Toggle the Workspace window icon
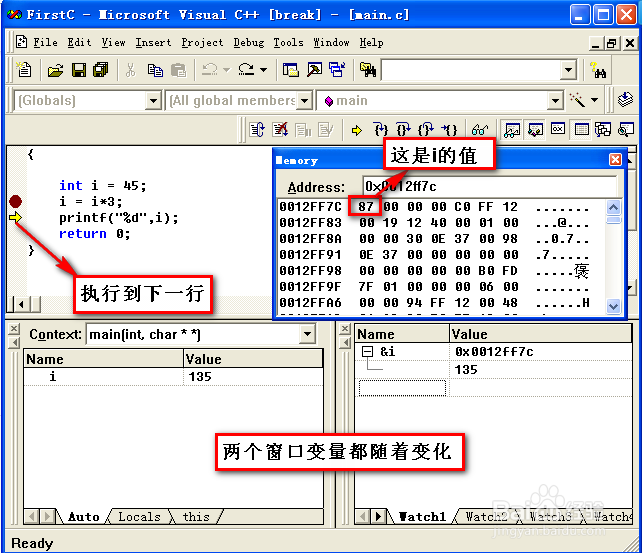This screenshot has width=642, height=553. pos(291,70)
